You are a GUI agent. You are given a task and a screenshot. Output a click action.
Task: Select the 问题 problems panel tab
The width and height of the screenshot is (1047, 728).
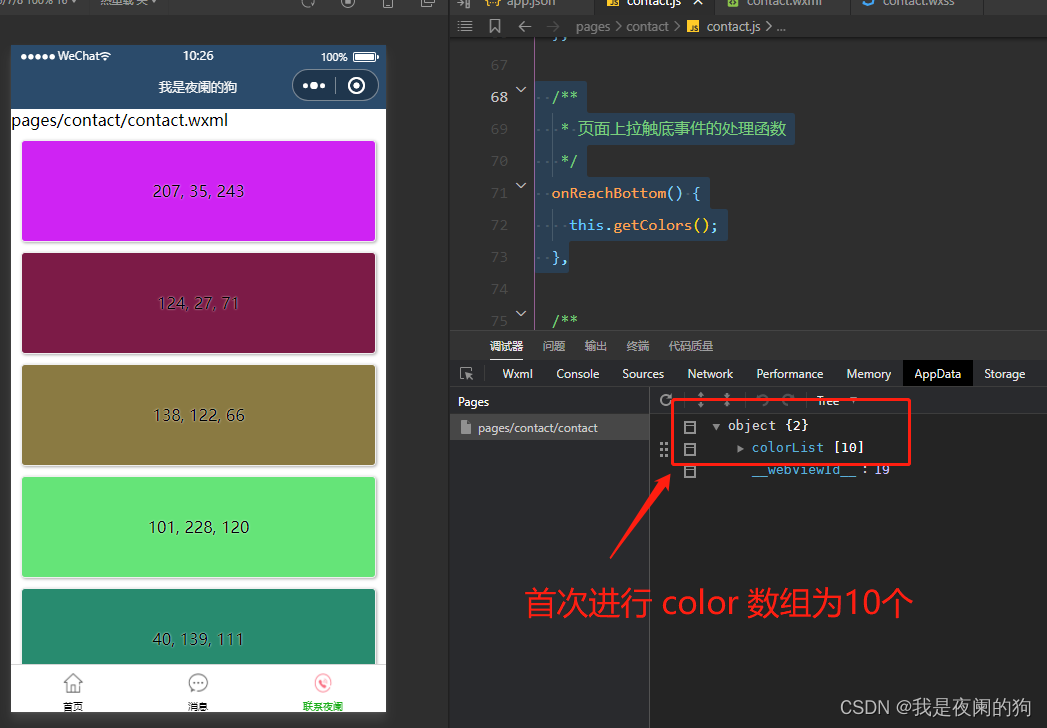(554, 346)
